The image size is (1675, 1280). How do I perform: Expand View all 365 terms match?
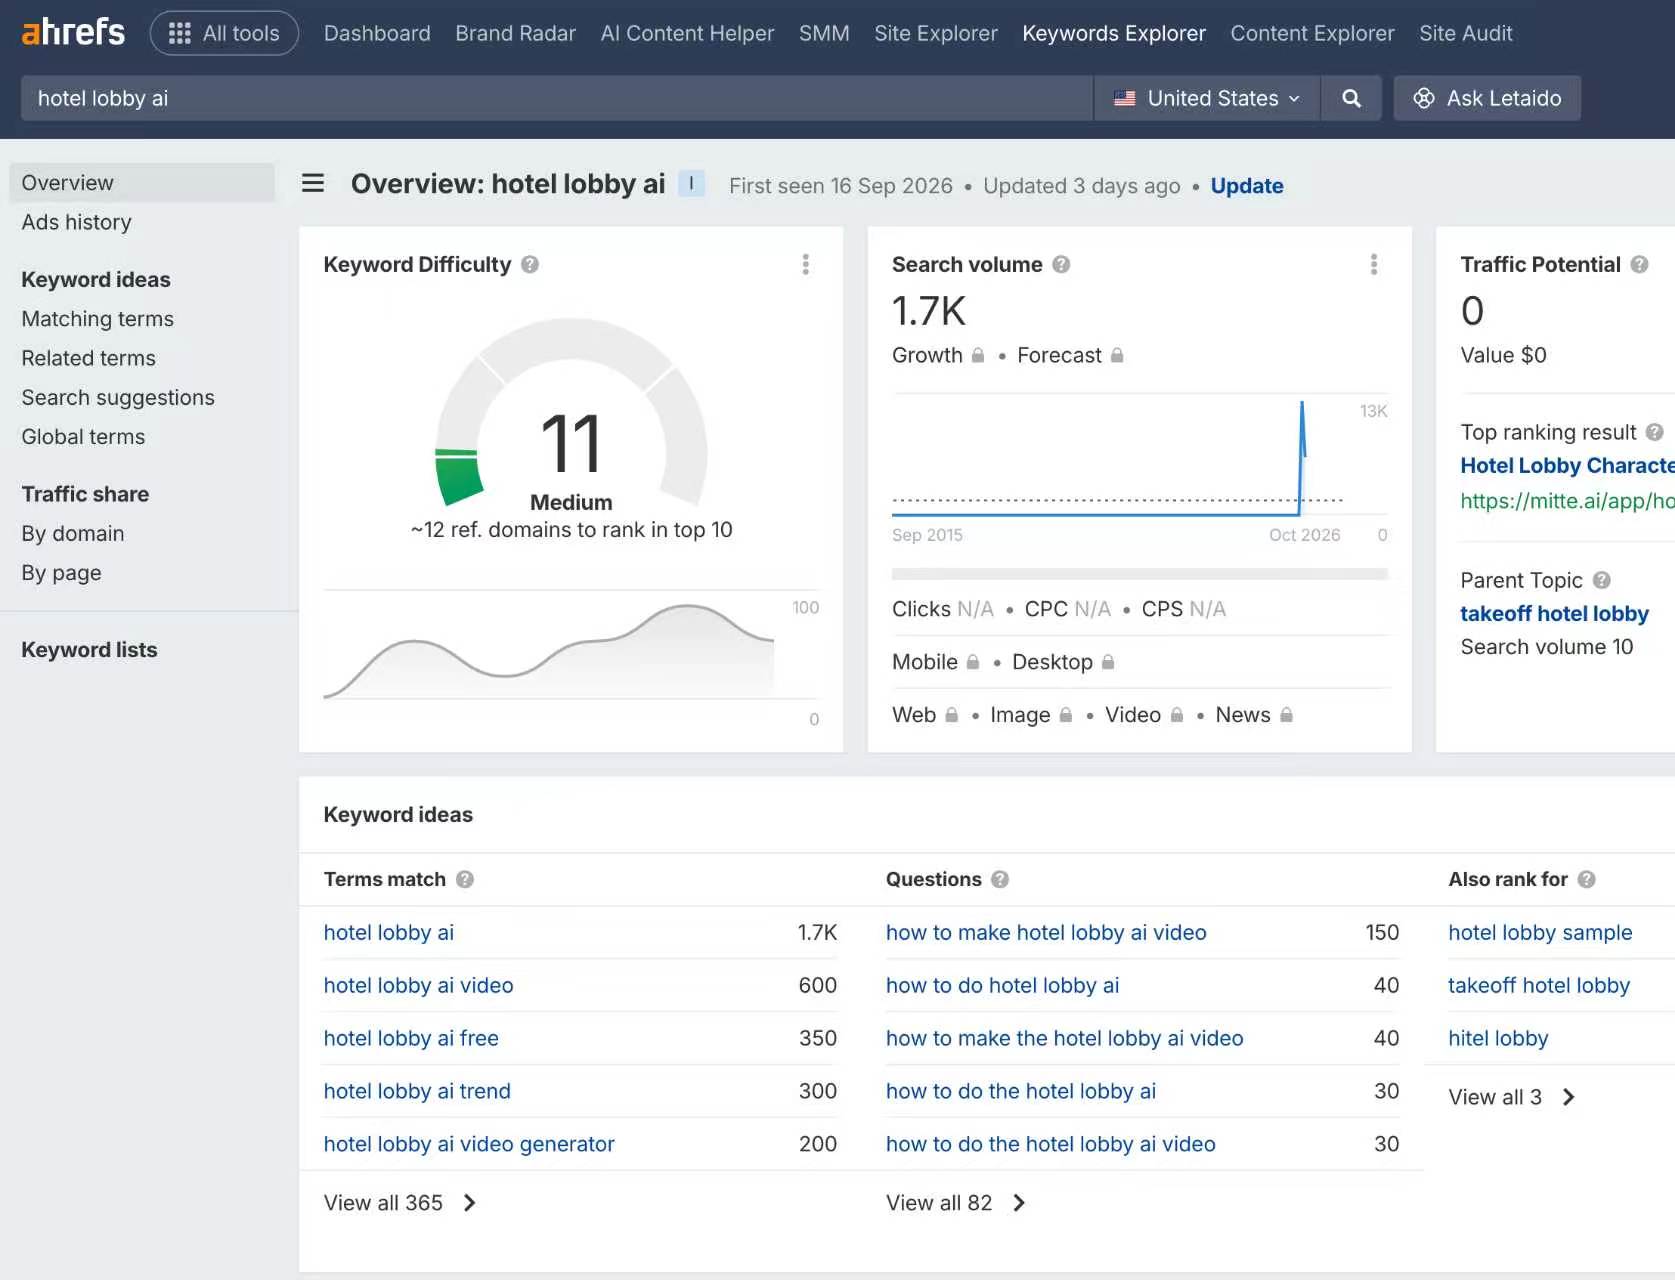(x=399, y=1203)
